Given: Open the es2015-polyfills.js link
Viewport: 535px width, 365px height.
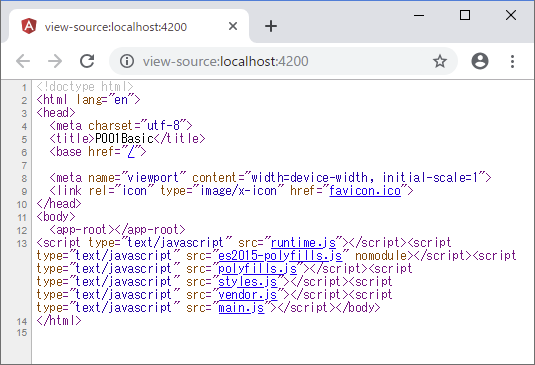Looking at the screenshot, I should [x=280, y=256].
